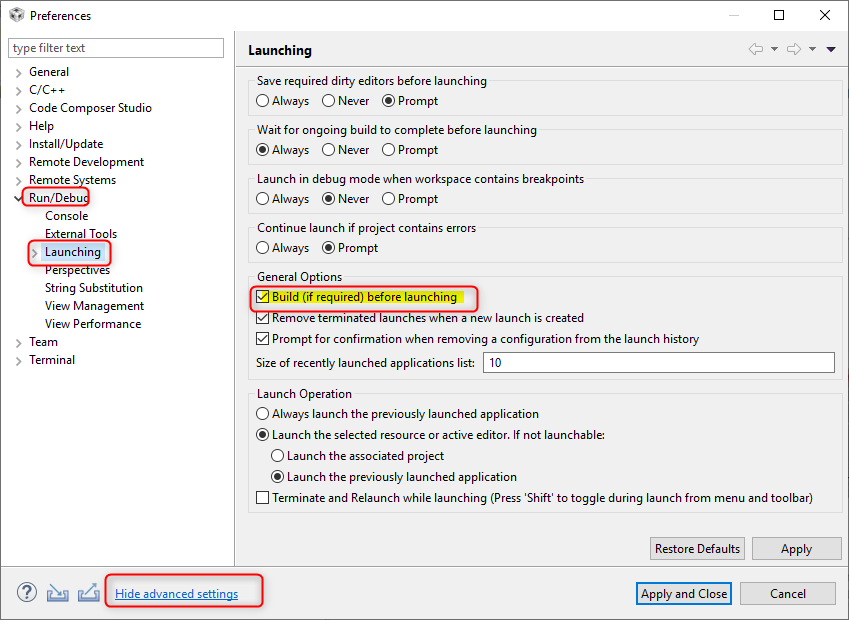Viewport: 849px width, 620px height.
Task: Open forward history dropdown arrow
Action: (x=812, y=50)
